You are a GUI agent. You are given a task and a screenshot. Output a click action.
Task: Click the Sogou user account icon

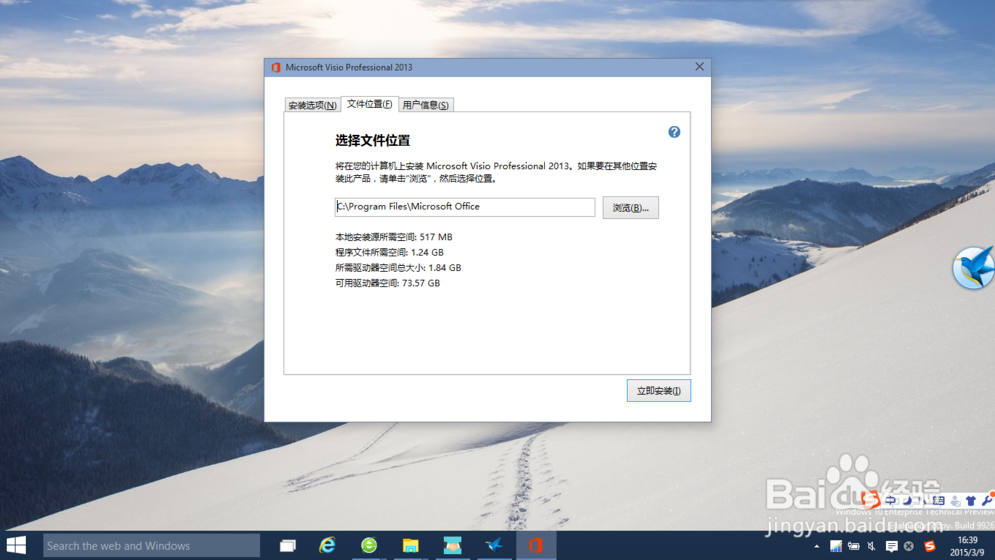[x=956, y=501]
